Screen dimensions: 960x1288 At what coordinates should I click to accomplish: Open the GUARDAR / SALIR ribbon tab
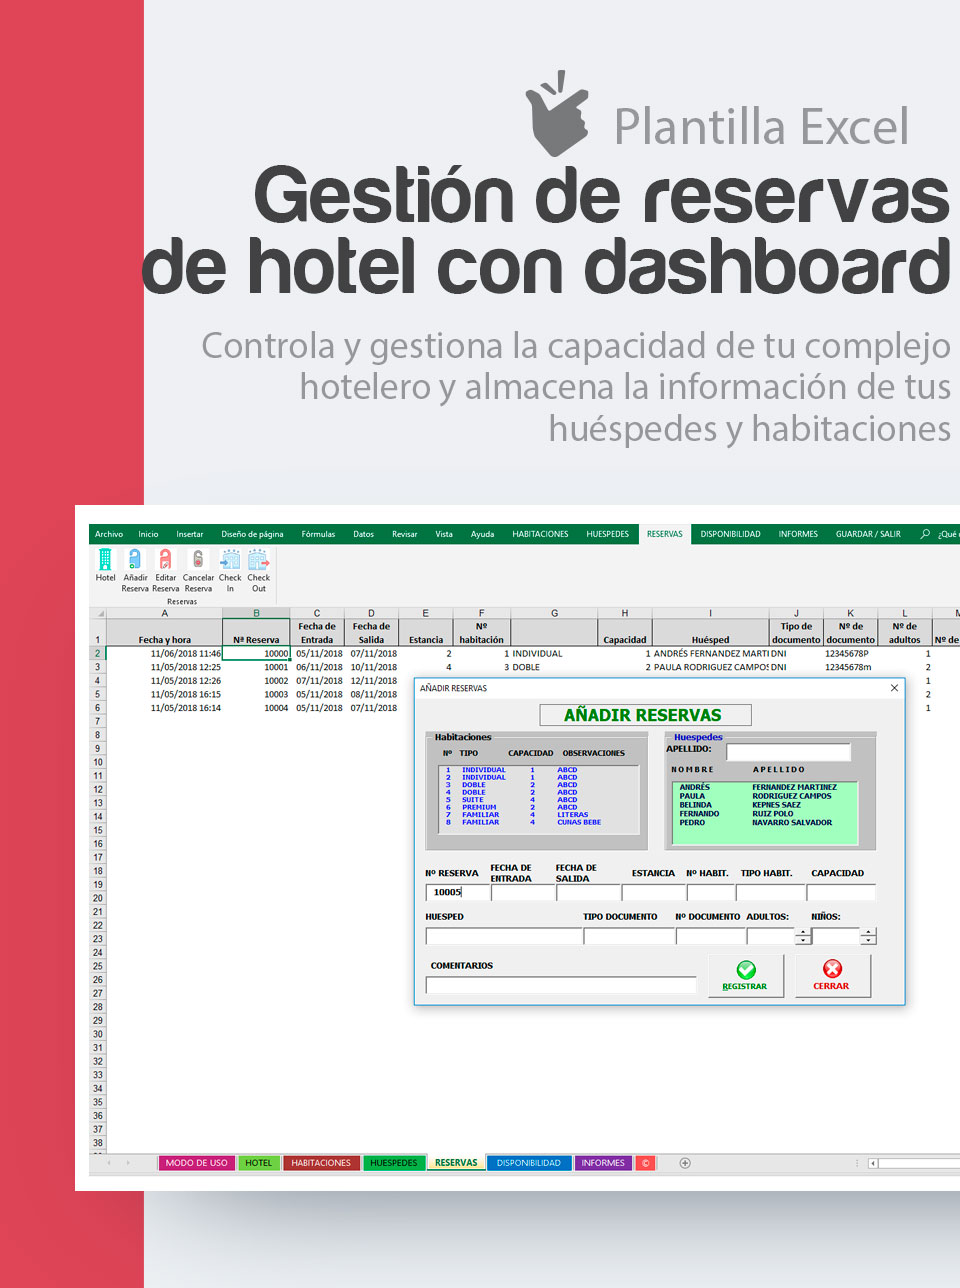click(868, 534)
